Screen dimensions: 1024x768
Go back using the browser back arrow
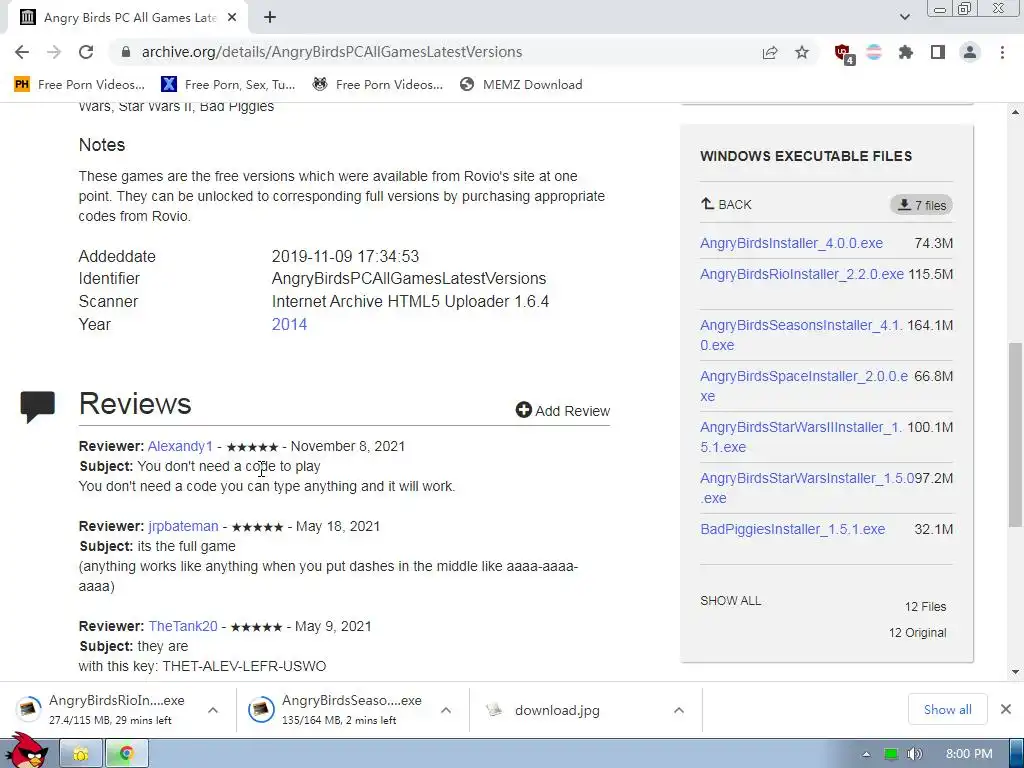pos(22,52)
